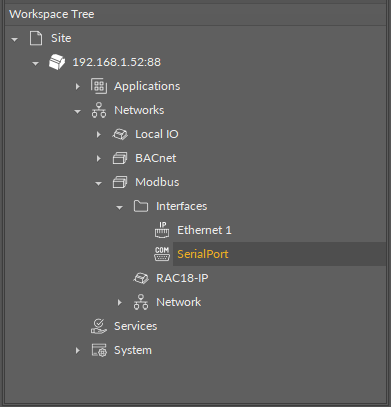Select the Ethernet 1 tree item
Image resolution: width=391 pixels, height=407 pixels.
[204, 230]
